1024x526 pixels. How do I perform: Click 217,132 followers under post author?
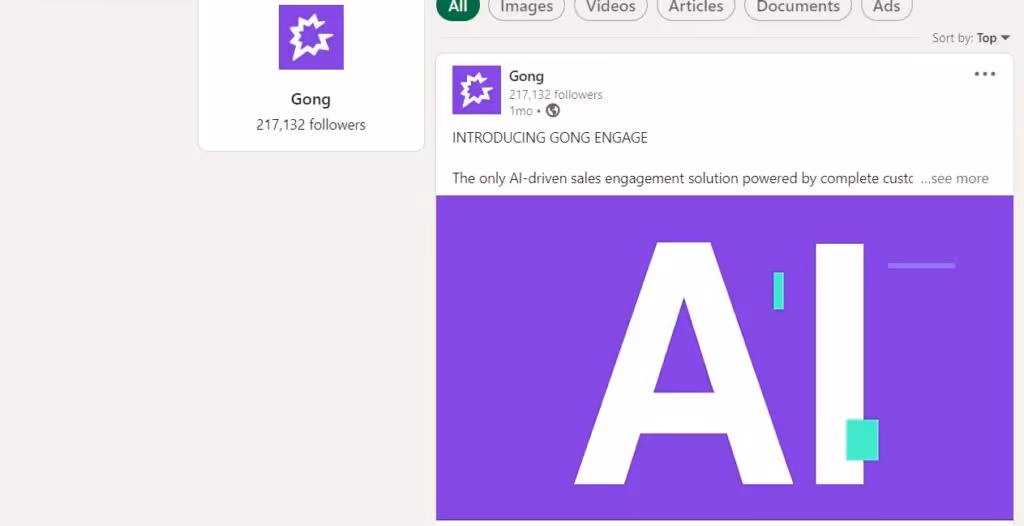(556, 95)
